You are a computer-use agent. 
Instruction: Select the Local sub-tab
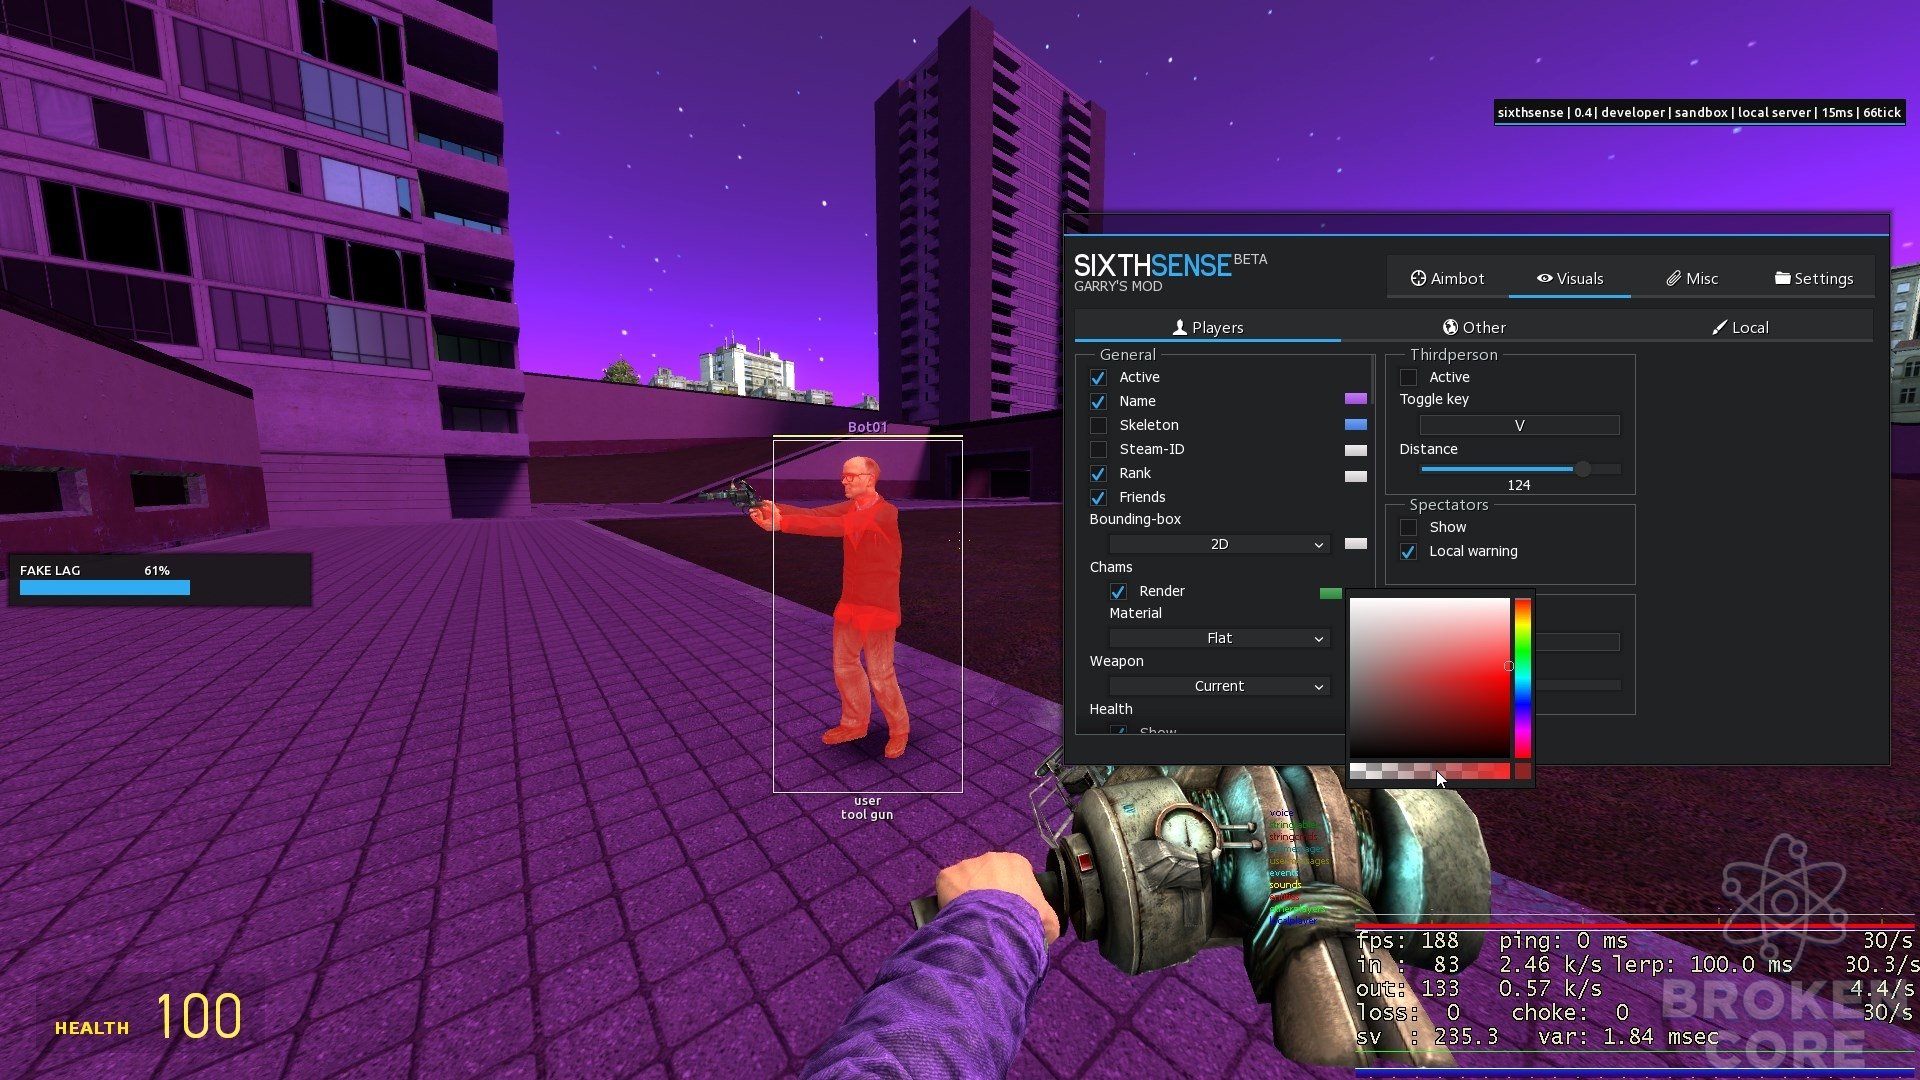pyautogui.click(x=1739, y=328)
